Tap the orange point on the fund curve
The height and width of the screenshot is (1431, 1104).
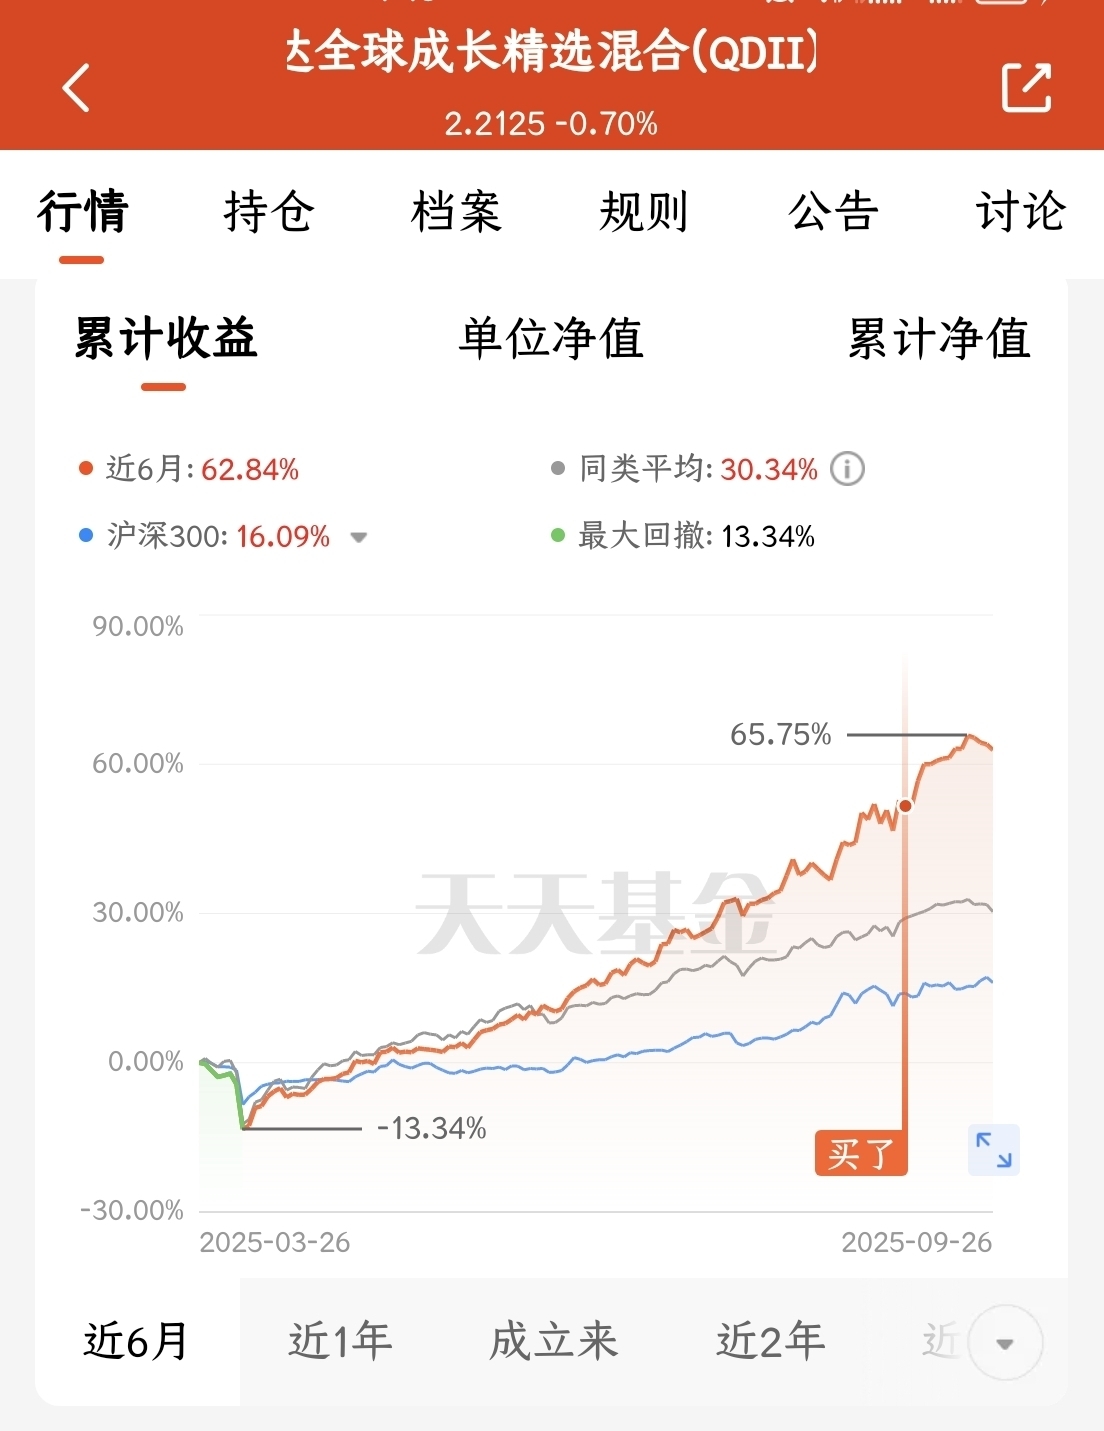(x=905, y=806)
